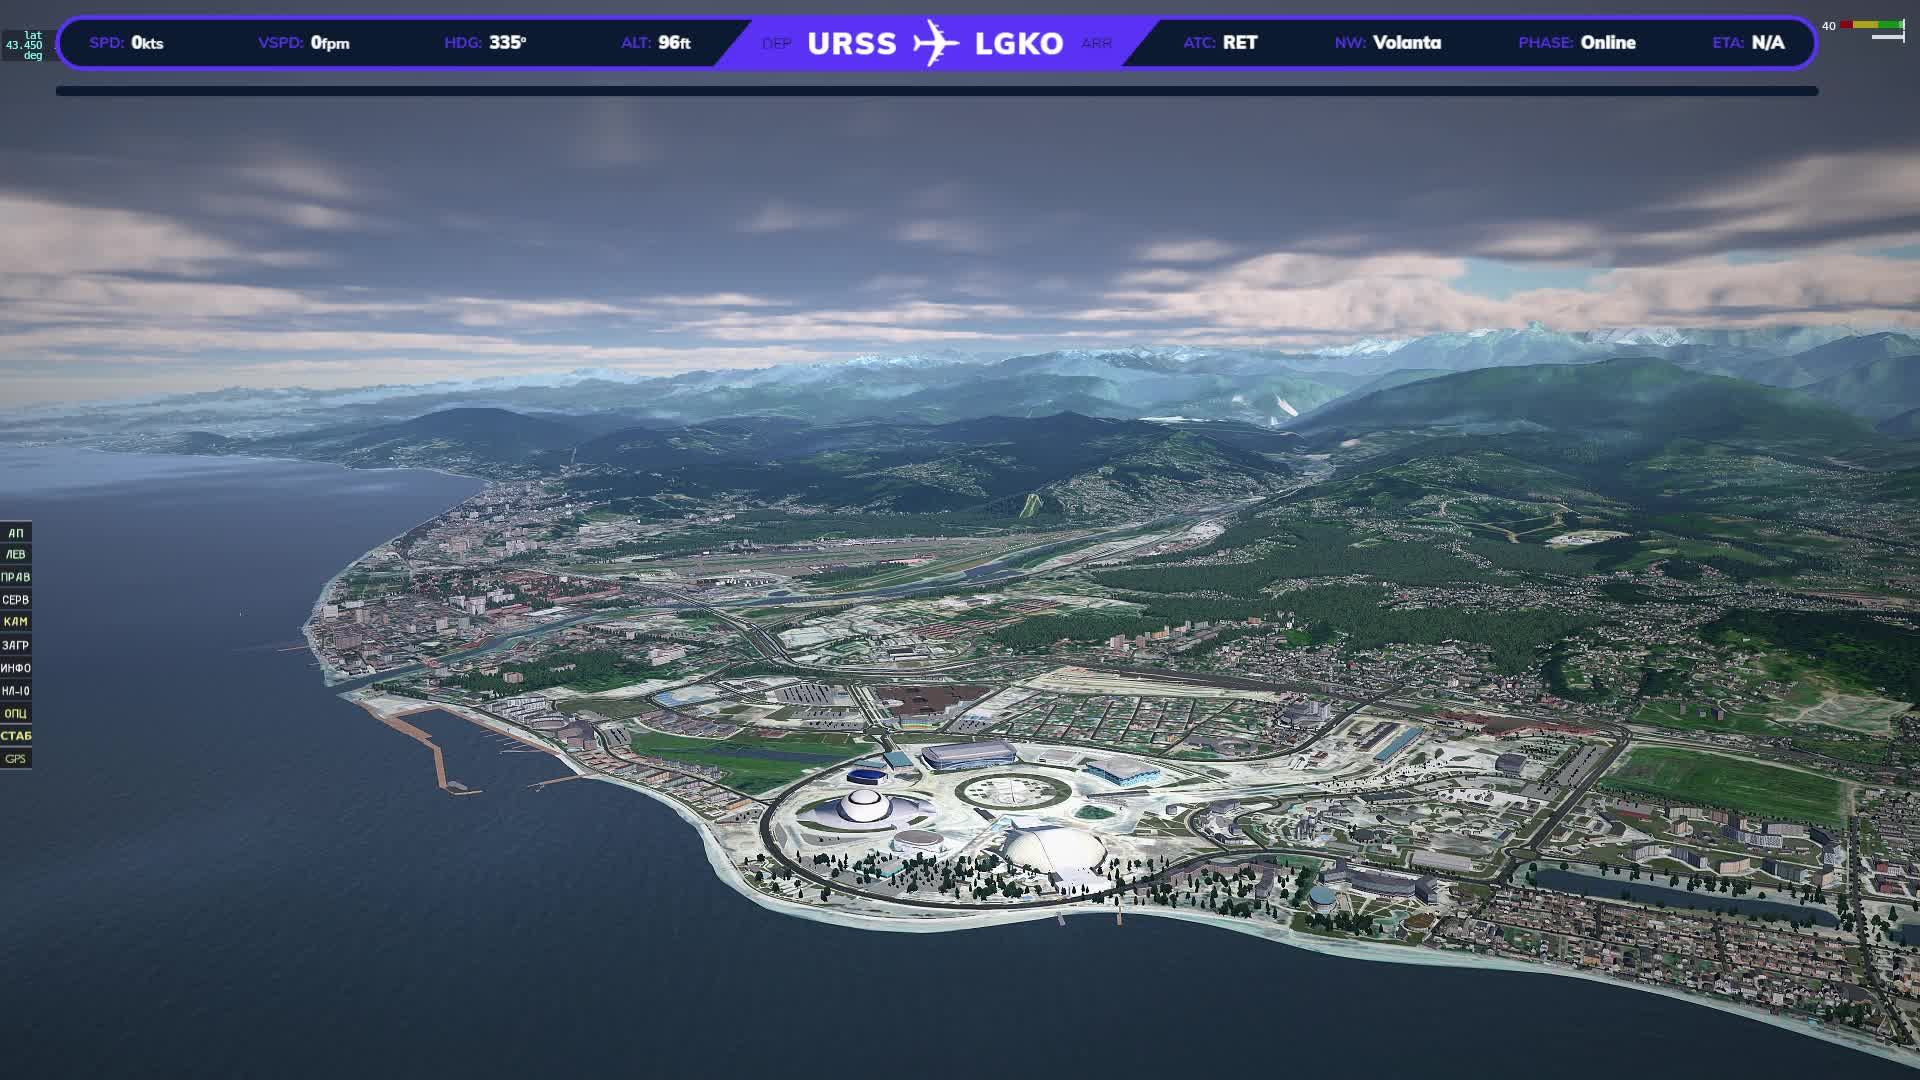Click the АП autopilot side button
The height and width of the screenshot is (1080, 1920).
(x=15, y=532)
